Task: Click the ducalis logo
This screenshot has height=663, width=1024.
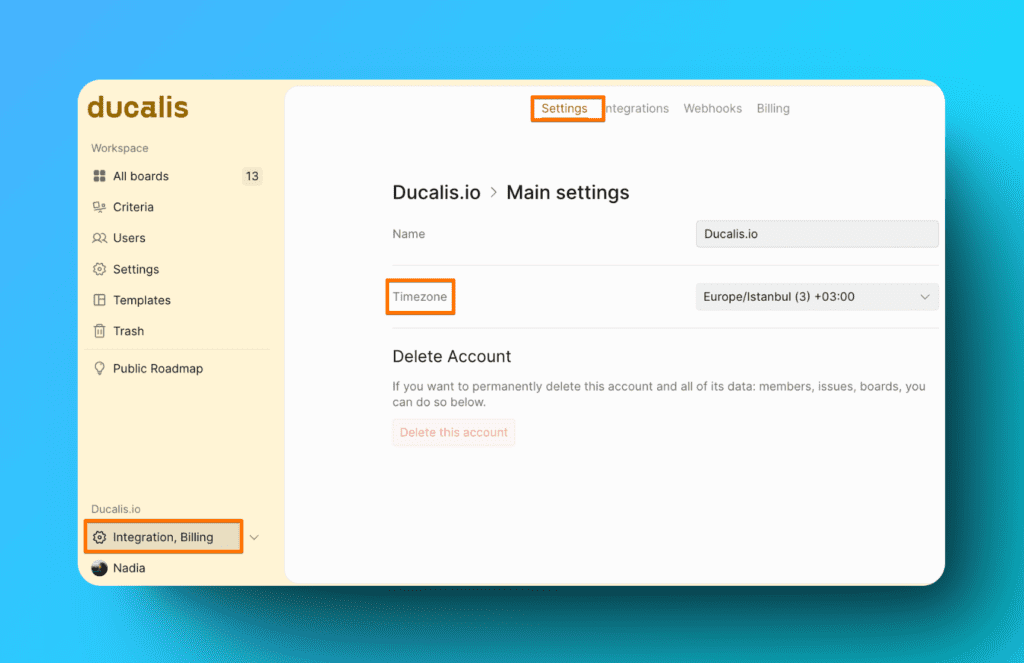Action: coord(138,107)
